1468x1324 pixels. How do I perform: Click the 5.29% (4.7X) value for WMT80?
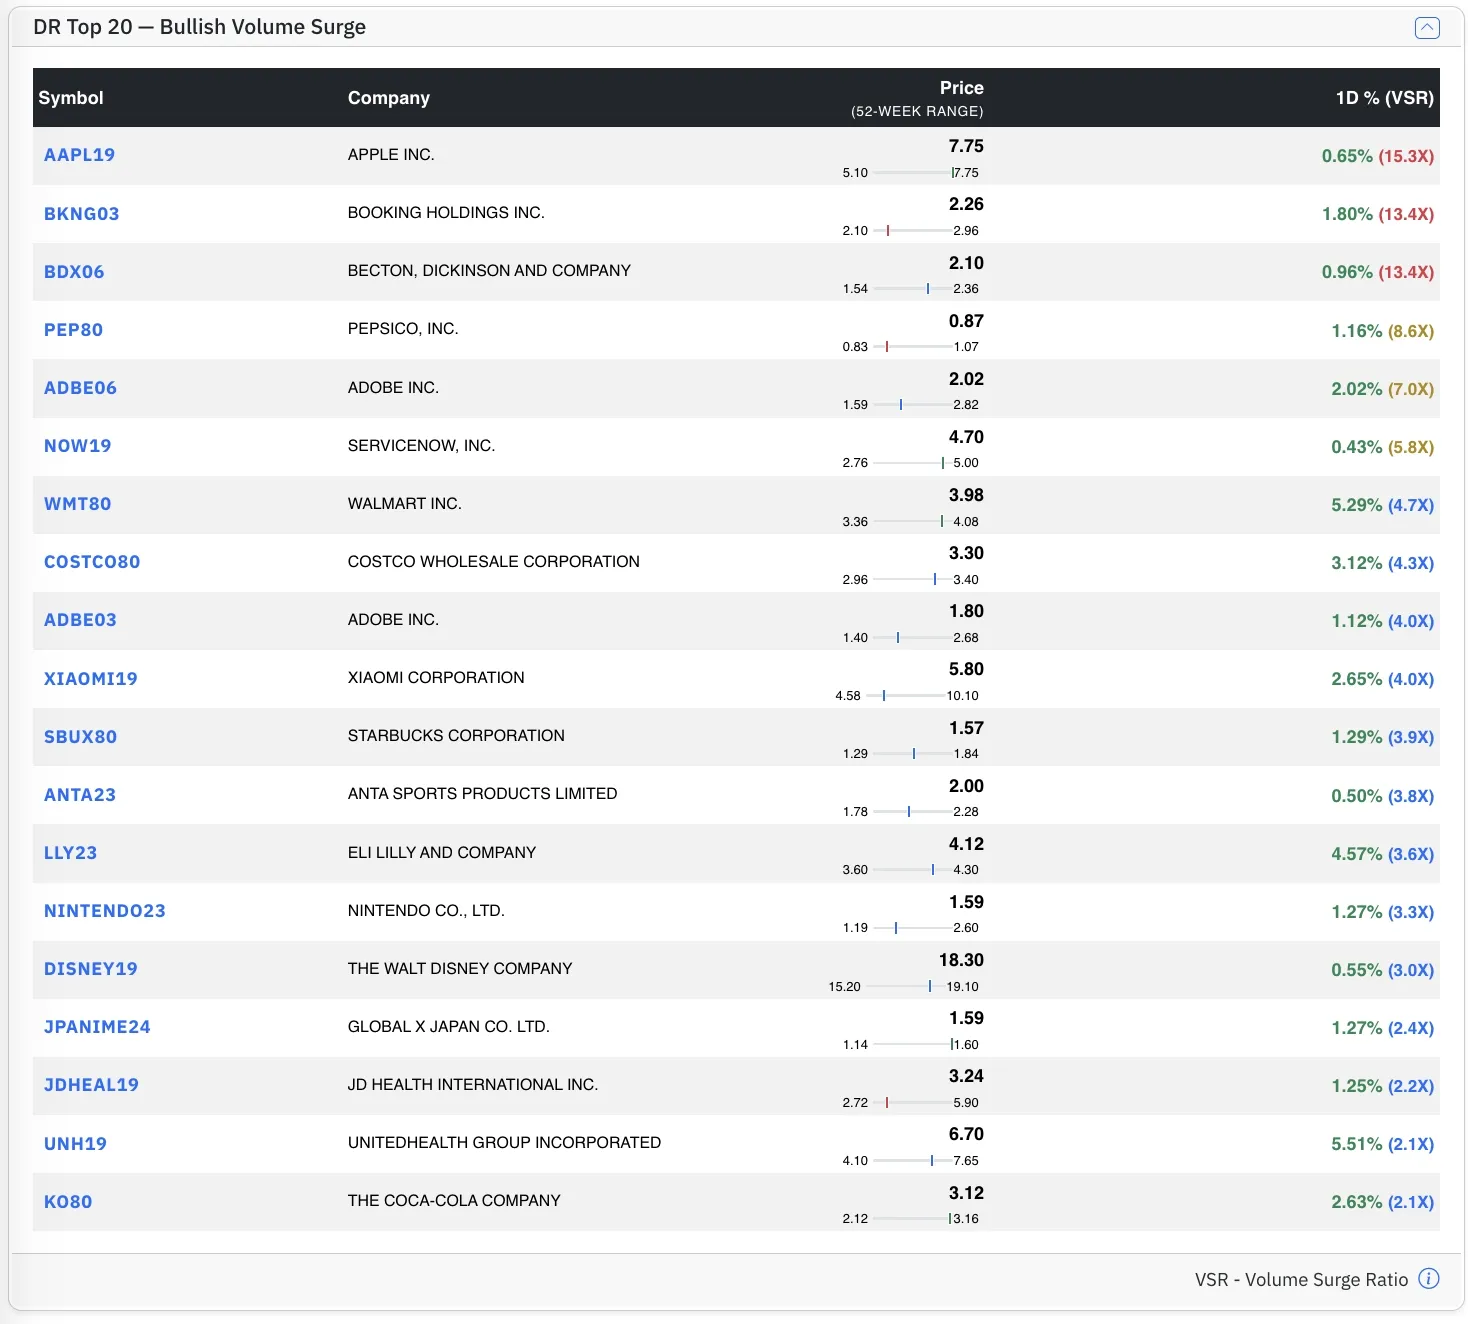[x=1382, y=505]
